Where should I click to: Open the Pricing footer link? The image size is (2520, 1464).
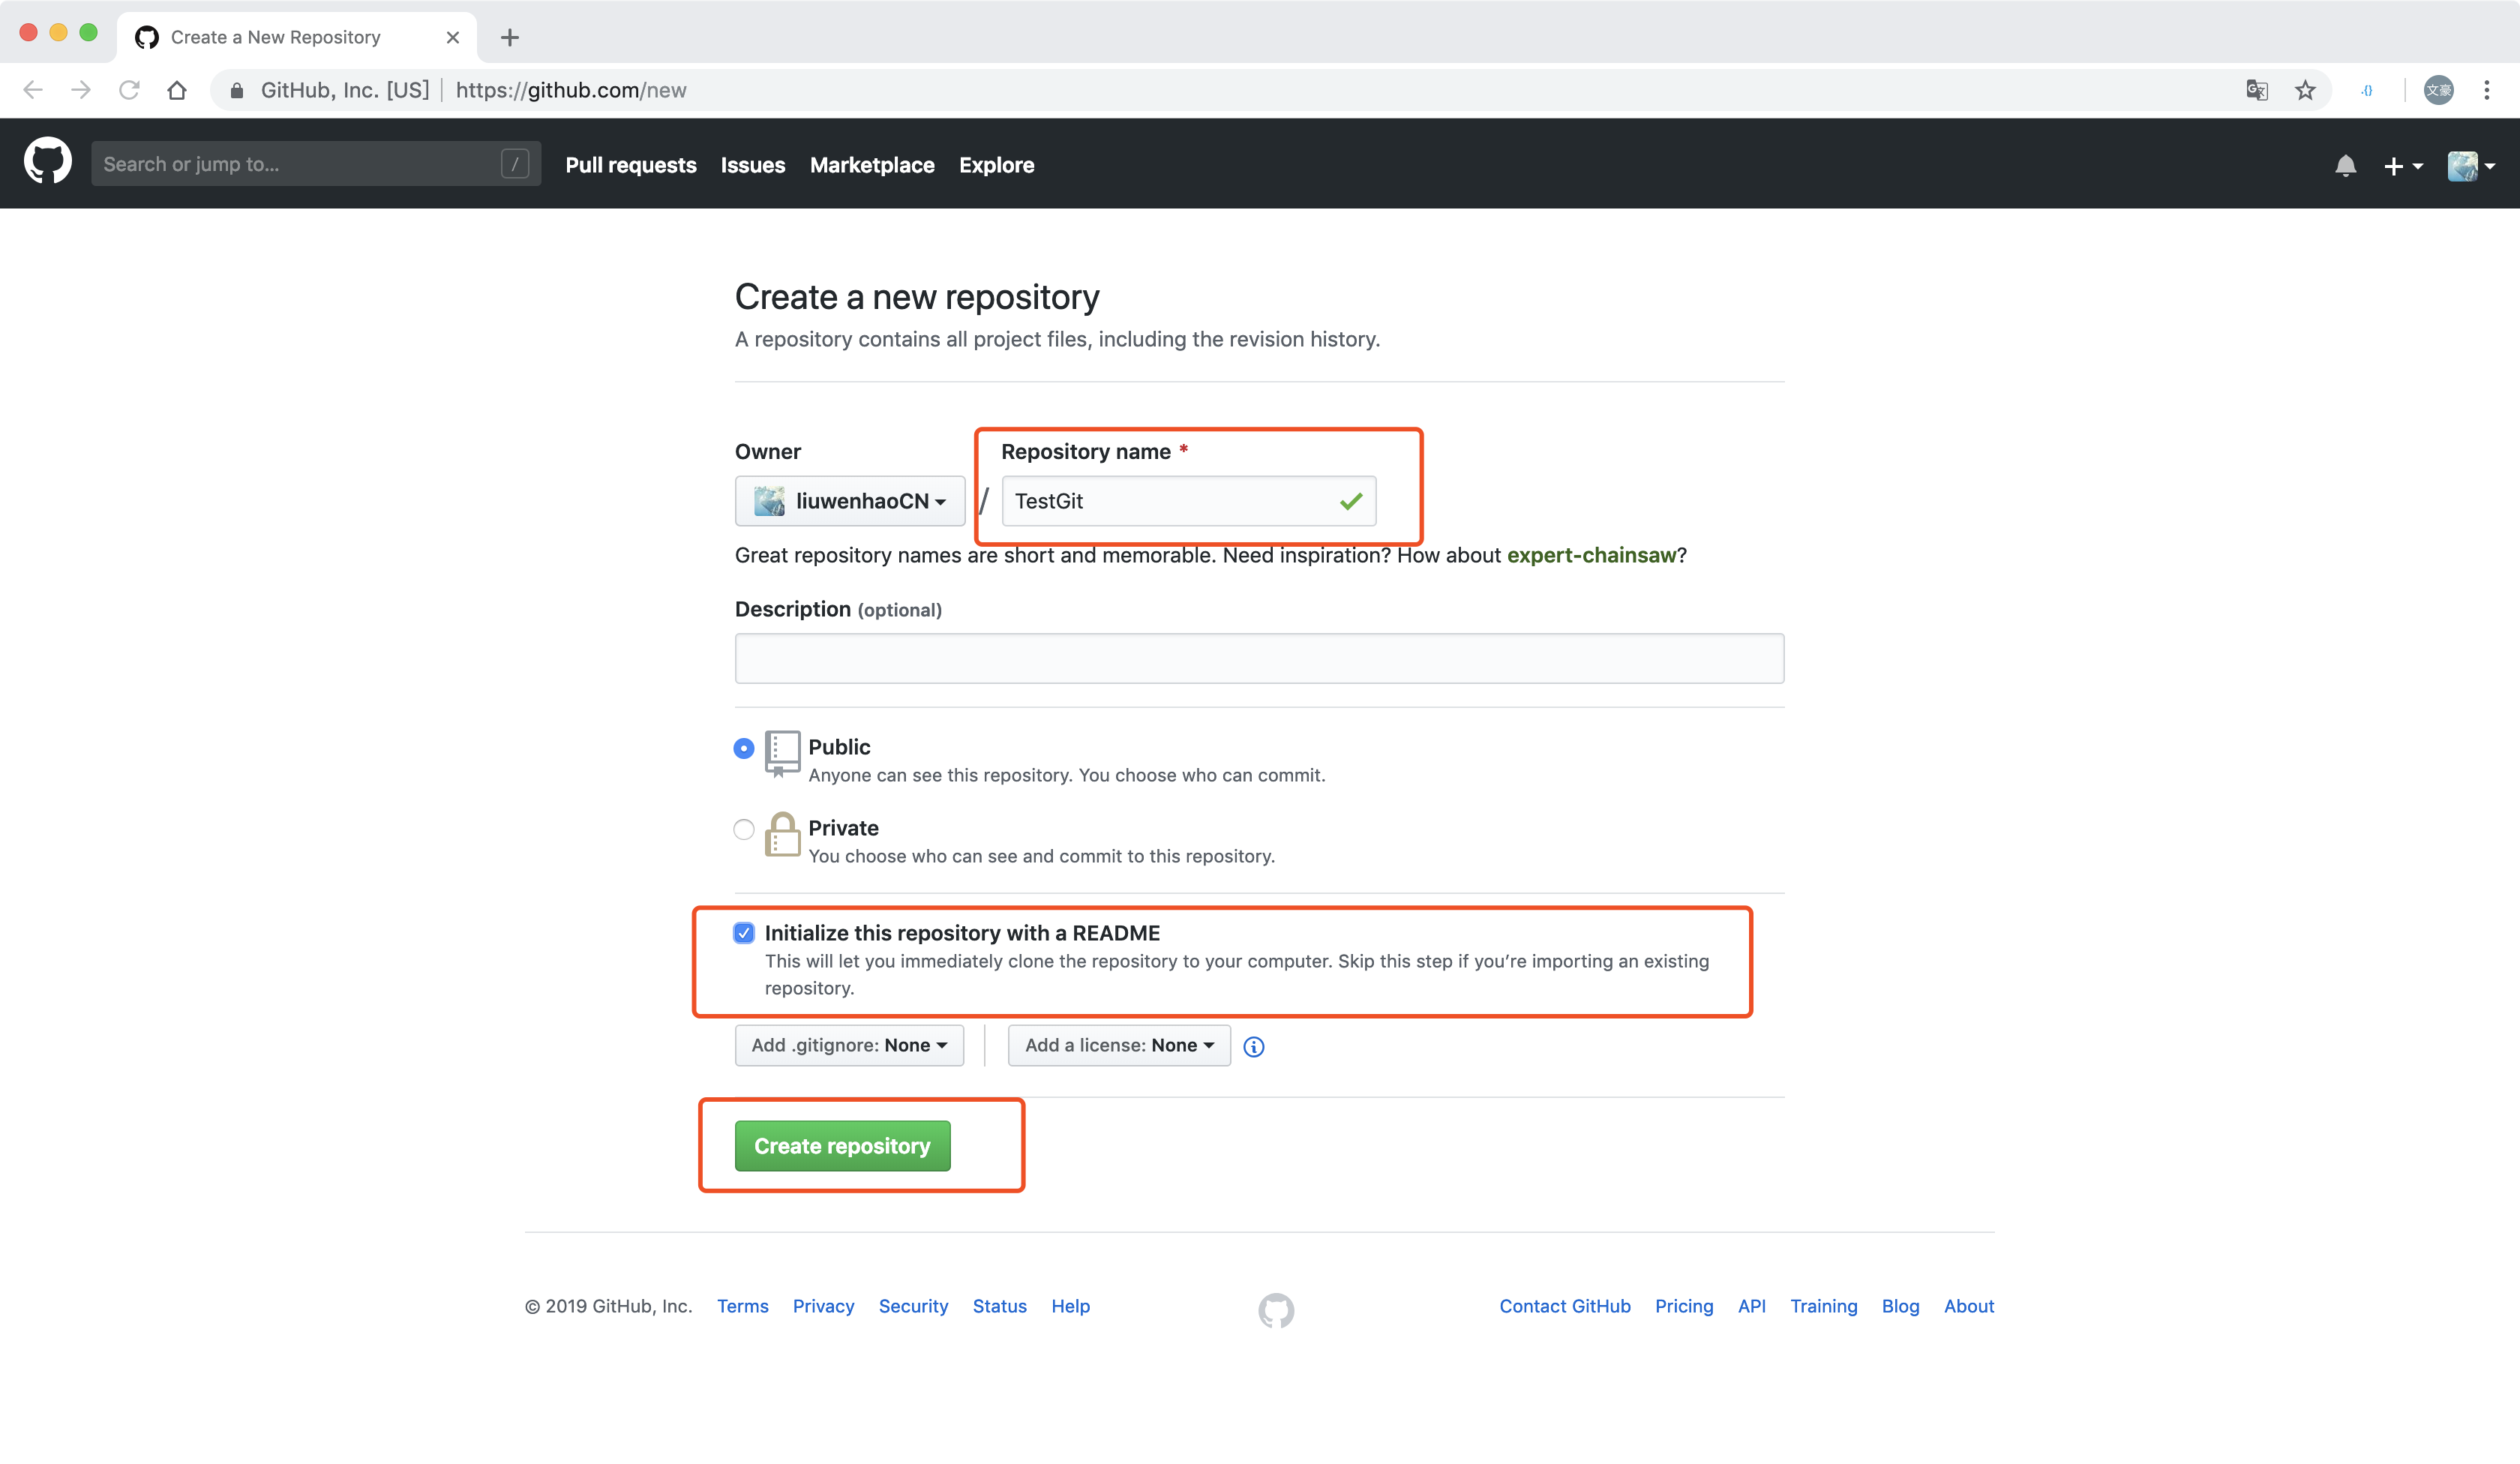[x=1684, y=1306]
